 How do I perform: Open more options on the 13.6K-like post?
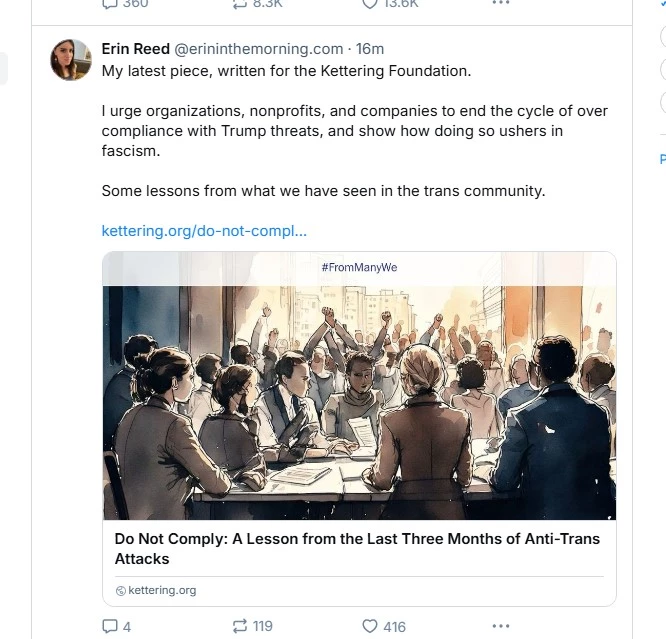coord(501,4)
